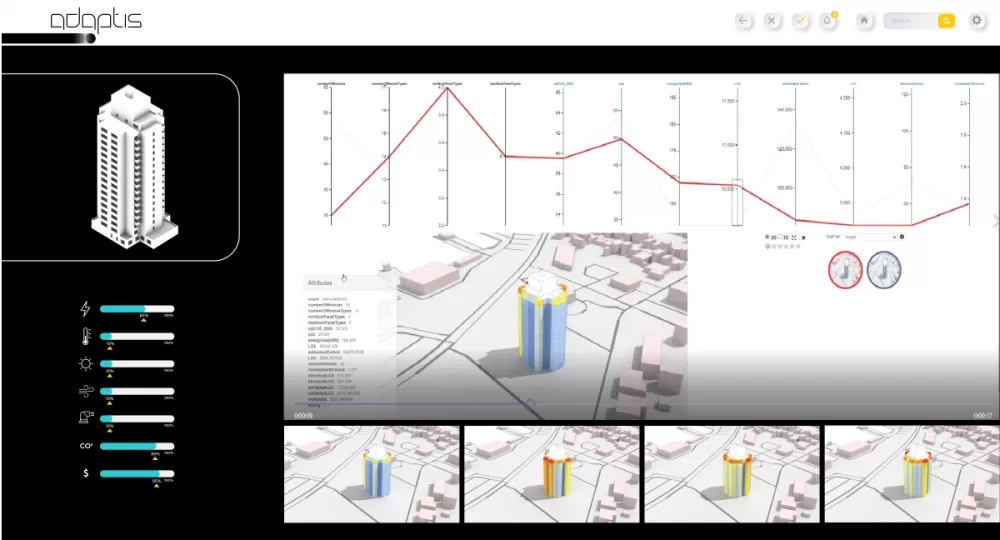Go to home via house icon
1000x540 pixels.
[x=864, y=20]
